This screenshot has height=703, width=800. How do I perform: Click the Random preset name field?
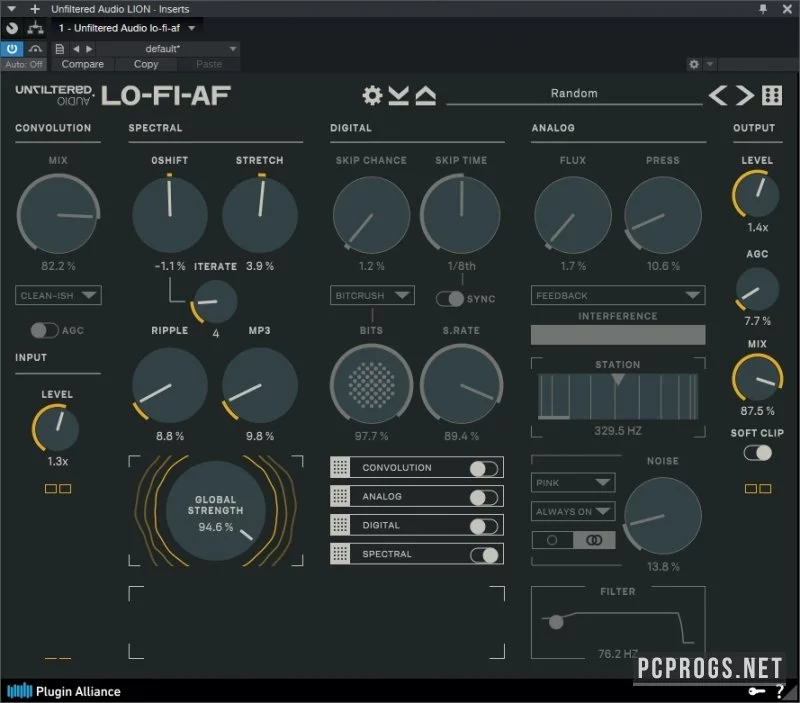[574, 94]
